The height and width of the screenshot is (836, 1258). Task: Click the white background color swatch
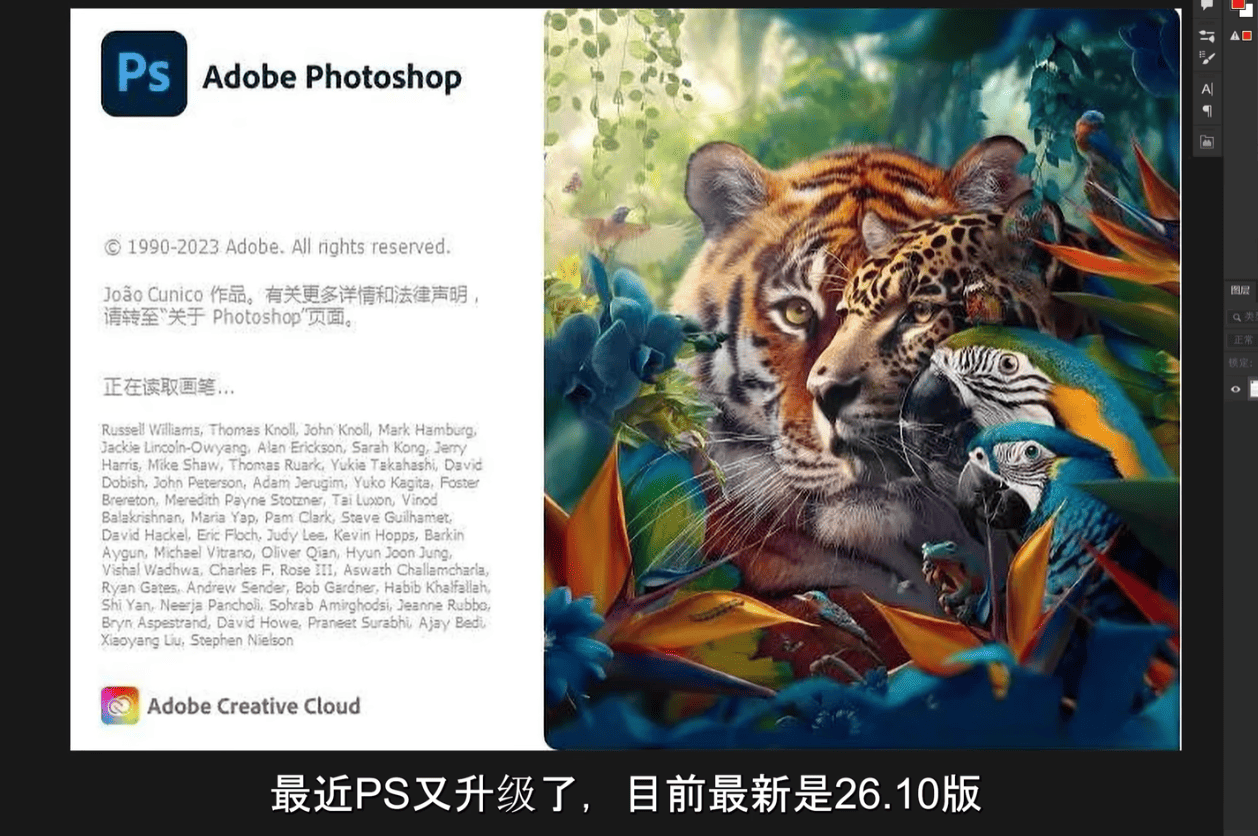point(1248,11)
